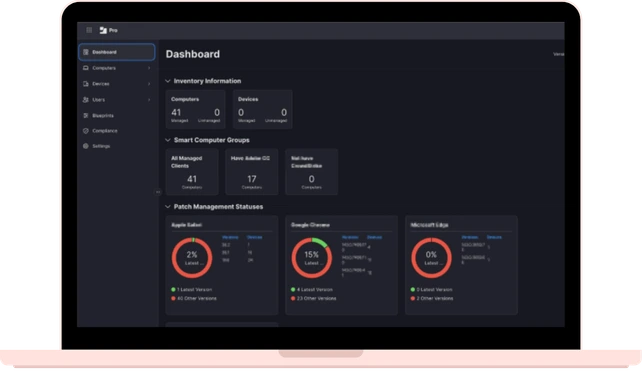Click the Users people icon in sidebar

[x=86, y=99]
